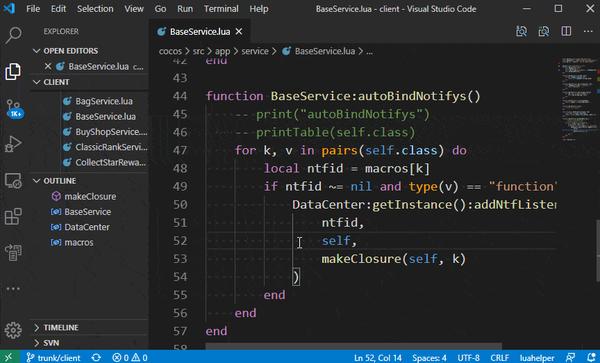Open the Manage gear settings icon
Screen dimensions: 600x363
[x=13, y=330]
